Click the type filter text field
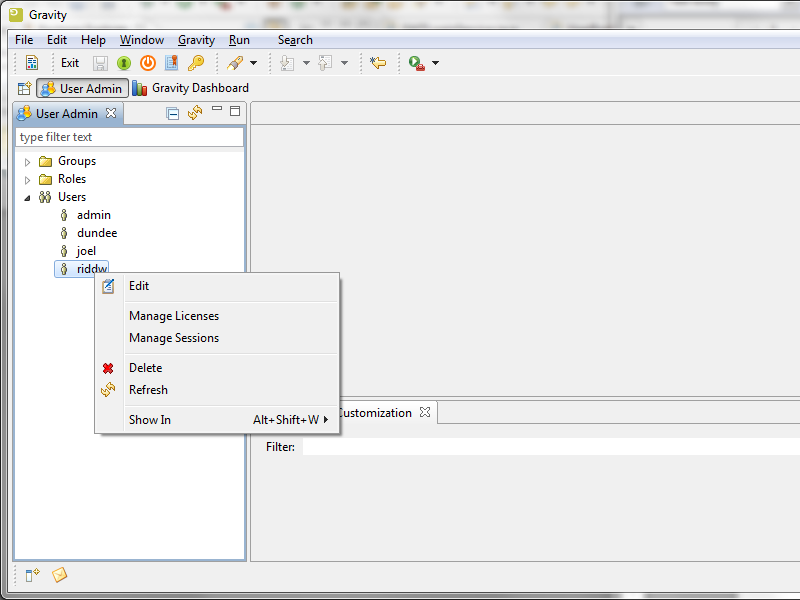 (x=129, y=137)
